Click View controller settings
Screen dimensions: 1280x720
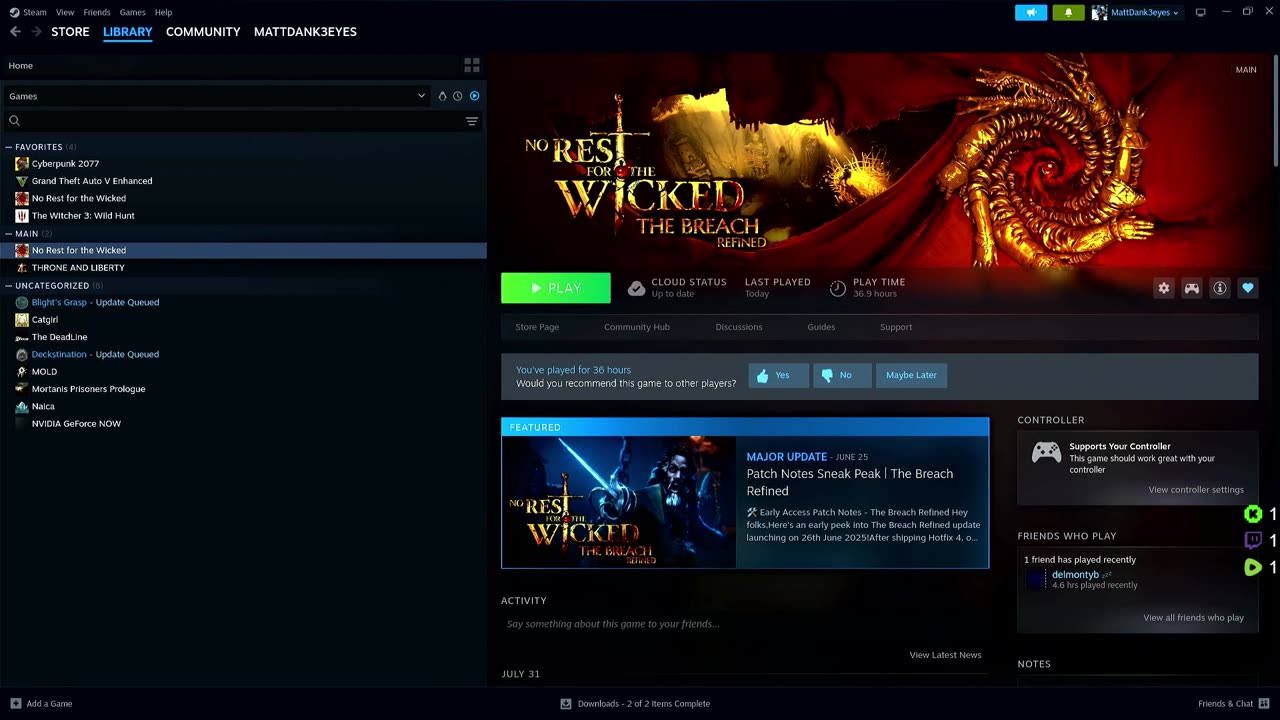pos(1196,490)
